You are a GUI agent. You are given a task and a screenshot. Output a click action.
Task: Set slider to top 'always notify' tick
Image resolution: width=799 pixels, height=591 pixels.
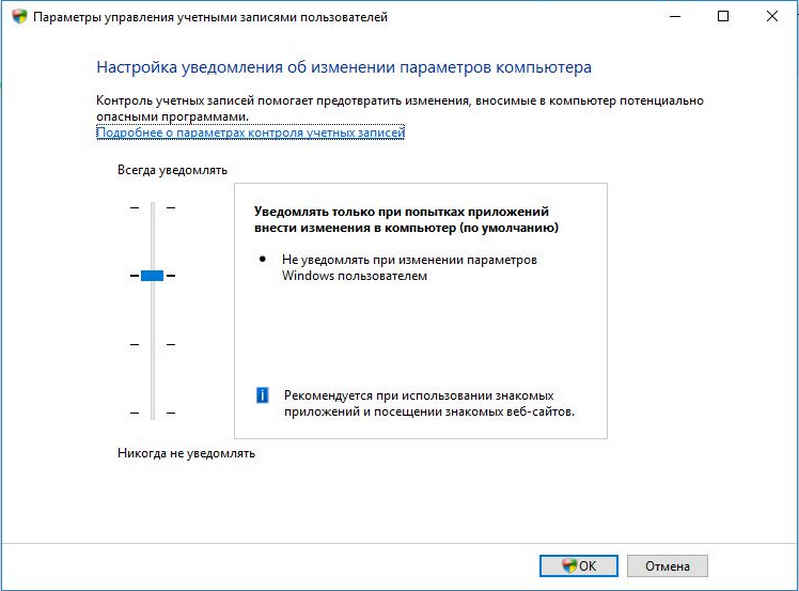tap(152, 208)
